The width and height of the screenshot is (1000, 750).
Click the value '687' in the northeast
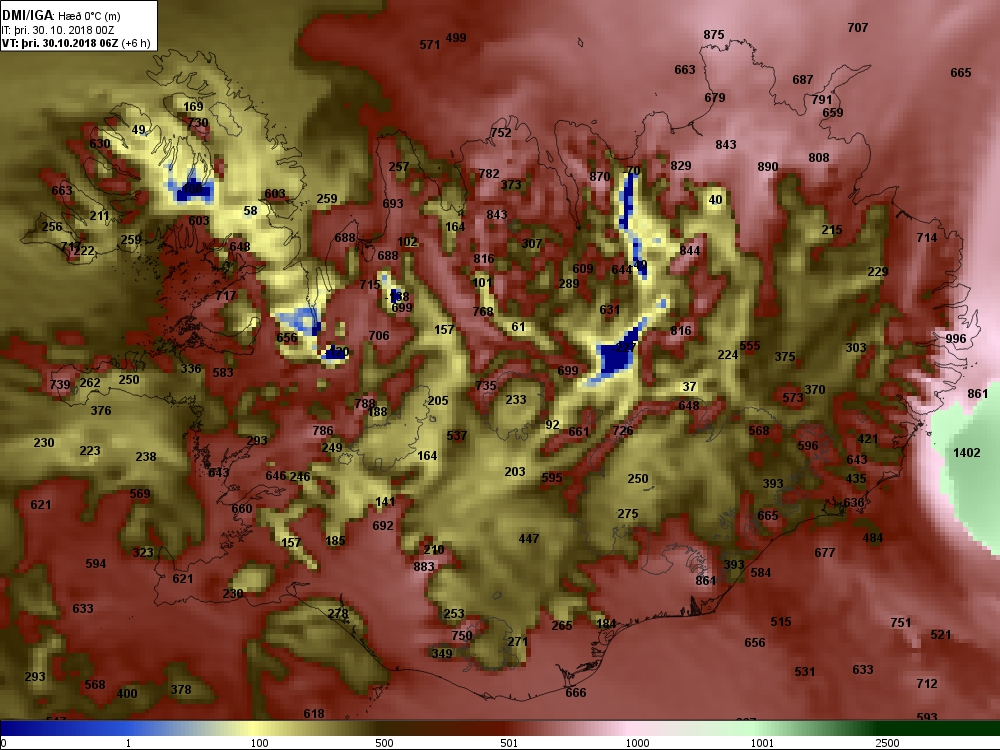[802, 80]
